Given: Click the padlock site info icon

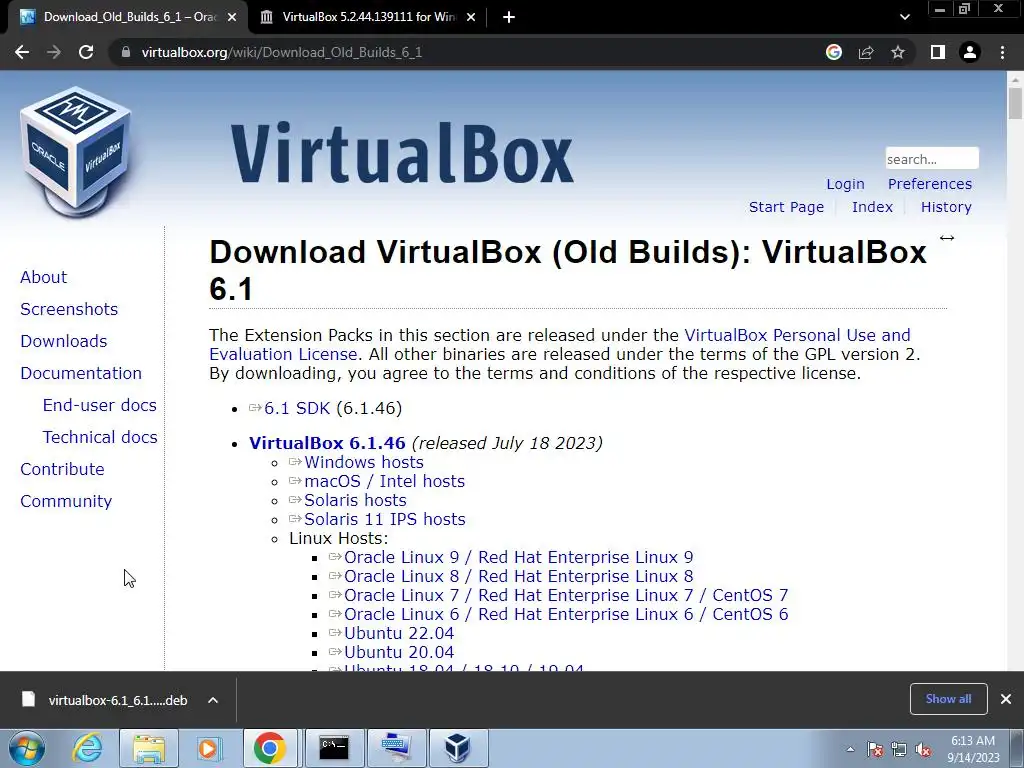Looking at the screenshot, I should pyautogui.click(x=126, y=52).
